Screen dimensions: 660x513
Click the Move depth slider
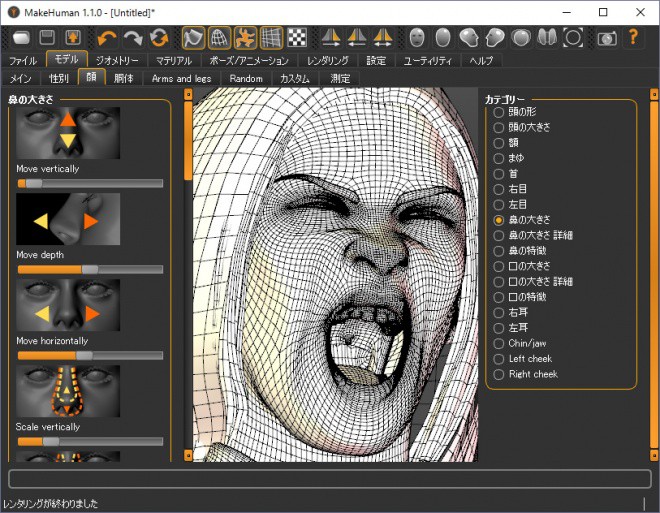pos(90,269)
